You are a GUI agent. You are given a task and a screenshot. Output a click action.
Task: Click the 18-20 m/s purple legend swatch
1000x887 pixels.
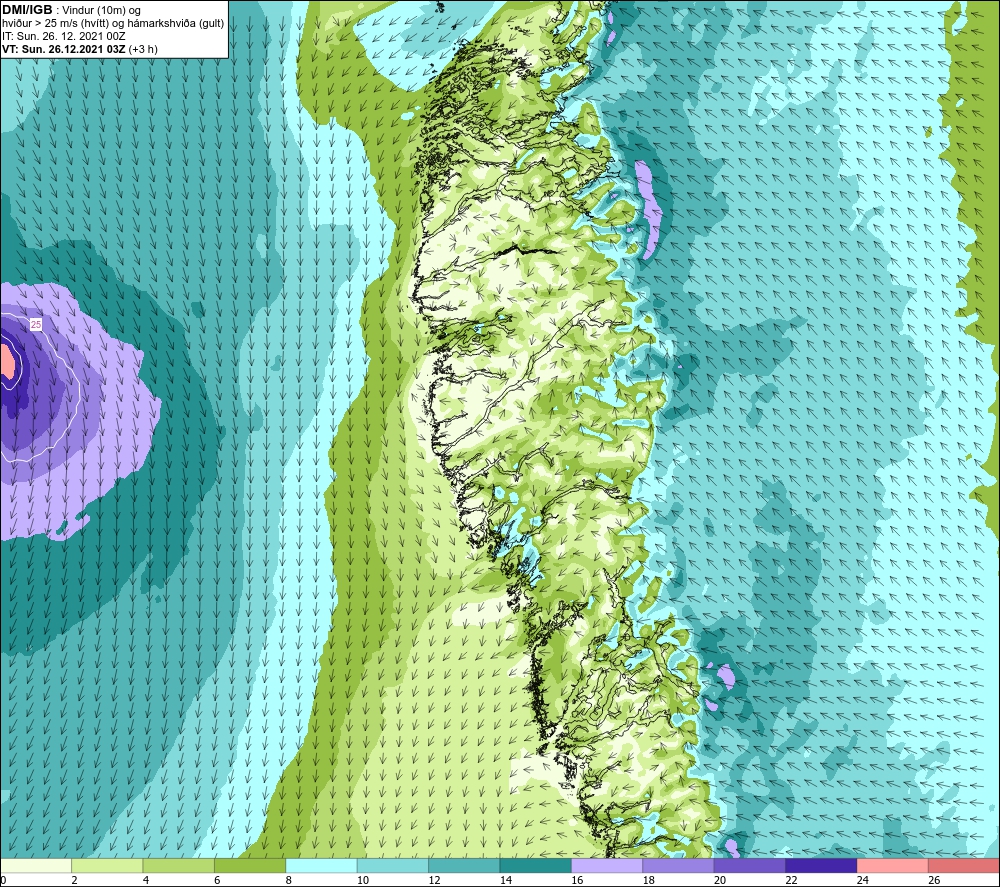679,865
